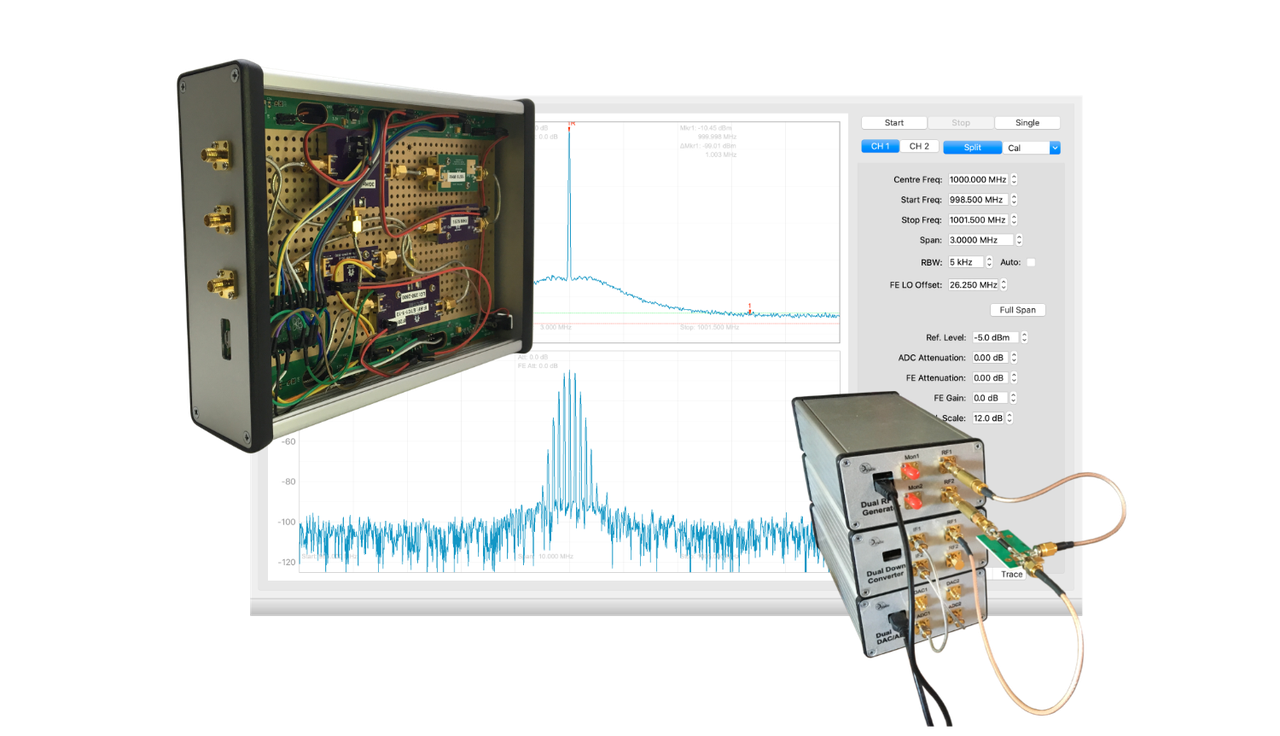Click the Start sweep button
The height and width of the screenshot is (736, 1280).
click(x=893, y=123)
